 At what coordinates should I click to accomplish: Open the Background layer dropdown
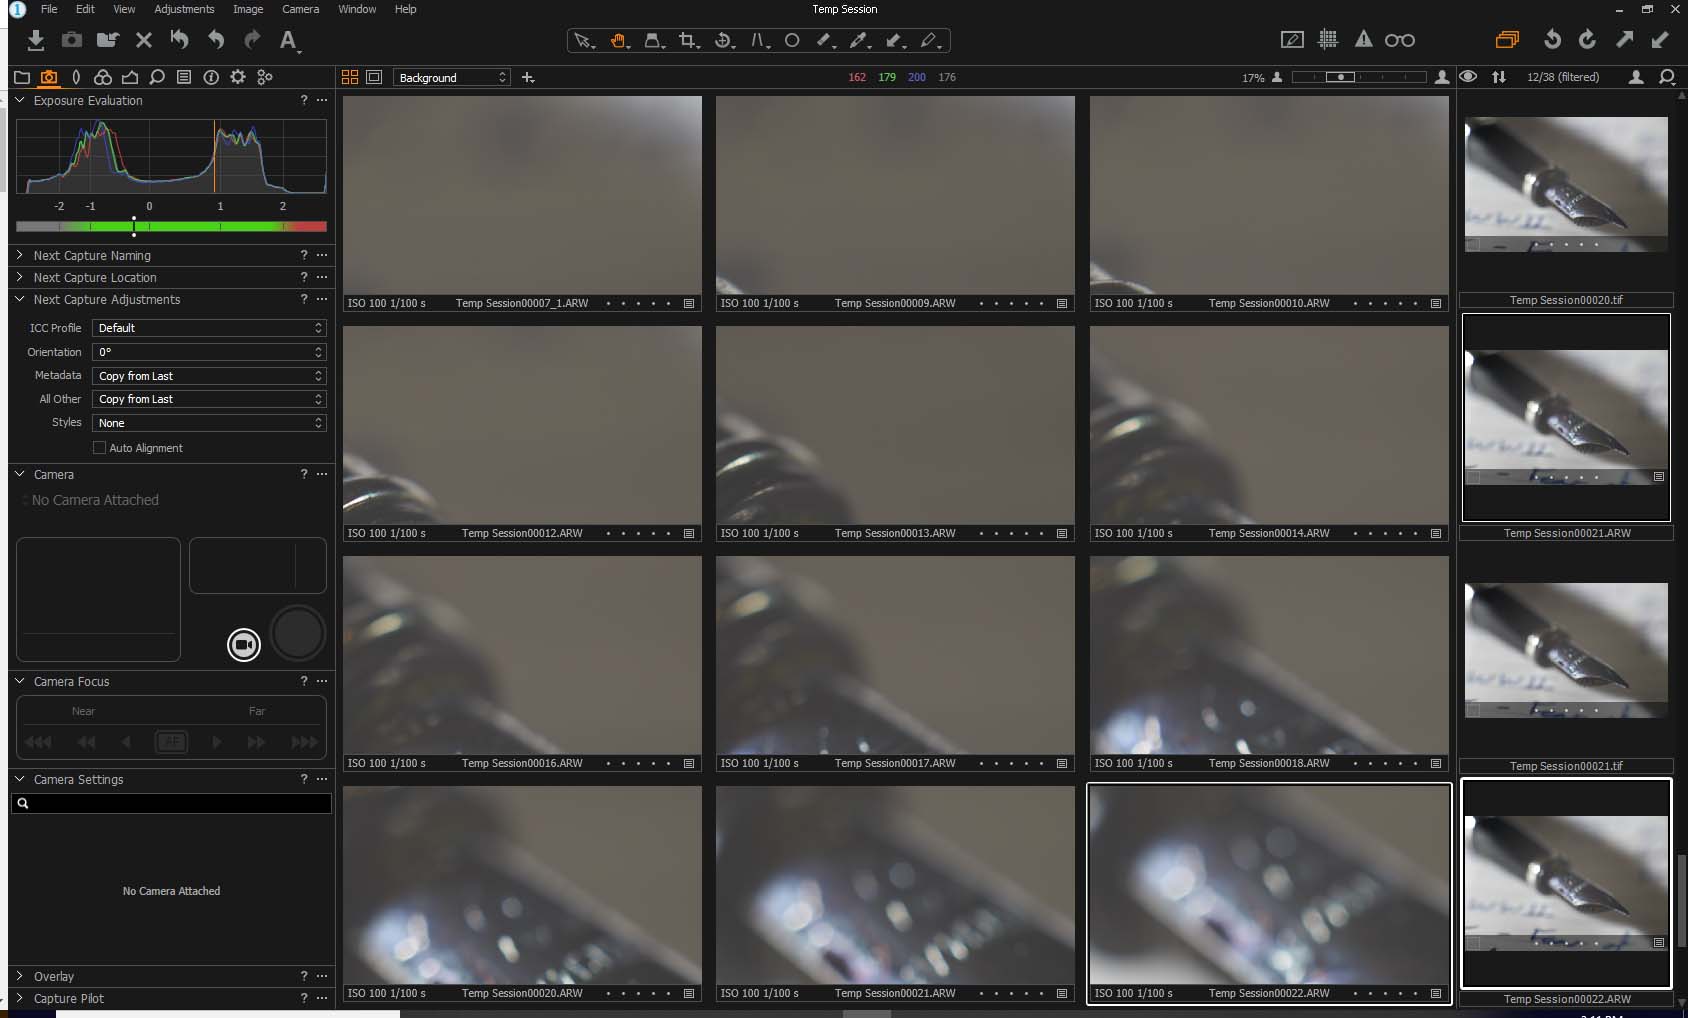[x=452, y=77]
